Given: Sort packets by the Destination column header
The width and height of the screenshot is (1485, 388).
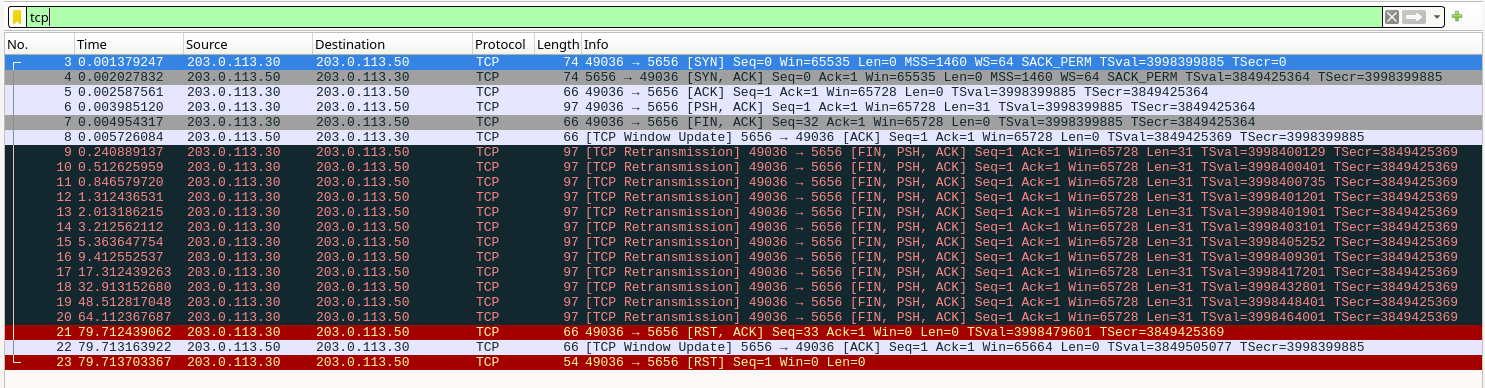Looking at the screenshot, I should click(x=392, y=44).
